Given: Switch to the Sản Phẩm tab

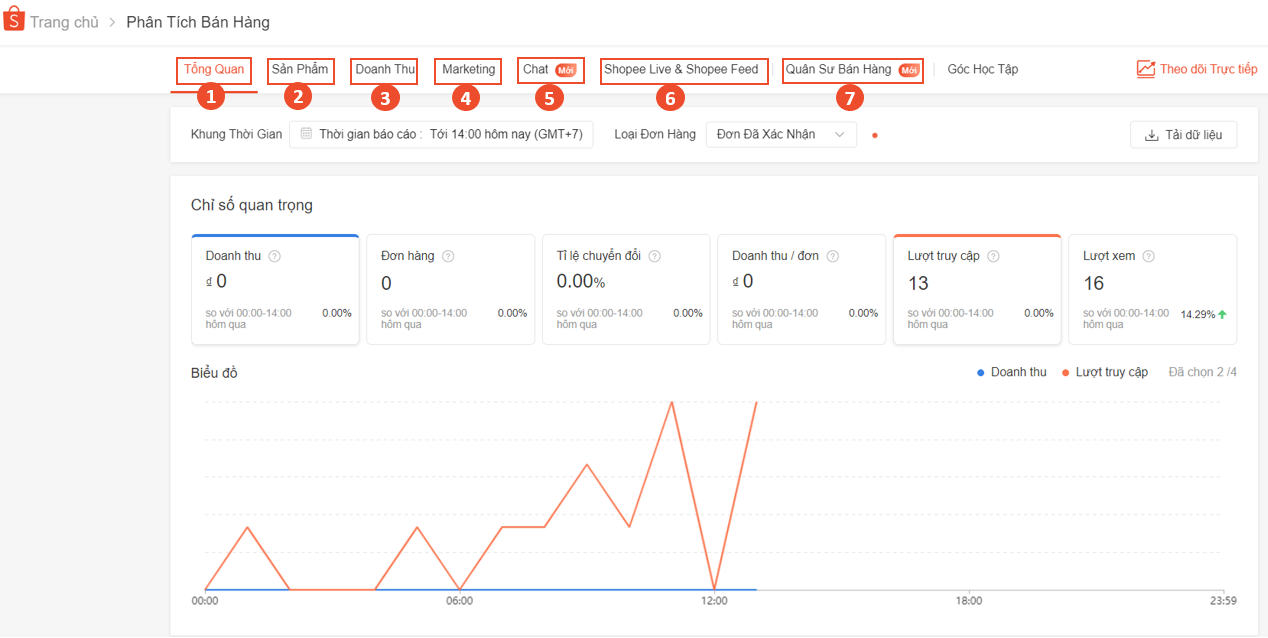Looking at the screenshot, I should pos(299,69).
